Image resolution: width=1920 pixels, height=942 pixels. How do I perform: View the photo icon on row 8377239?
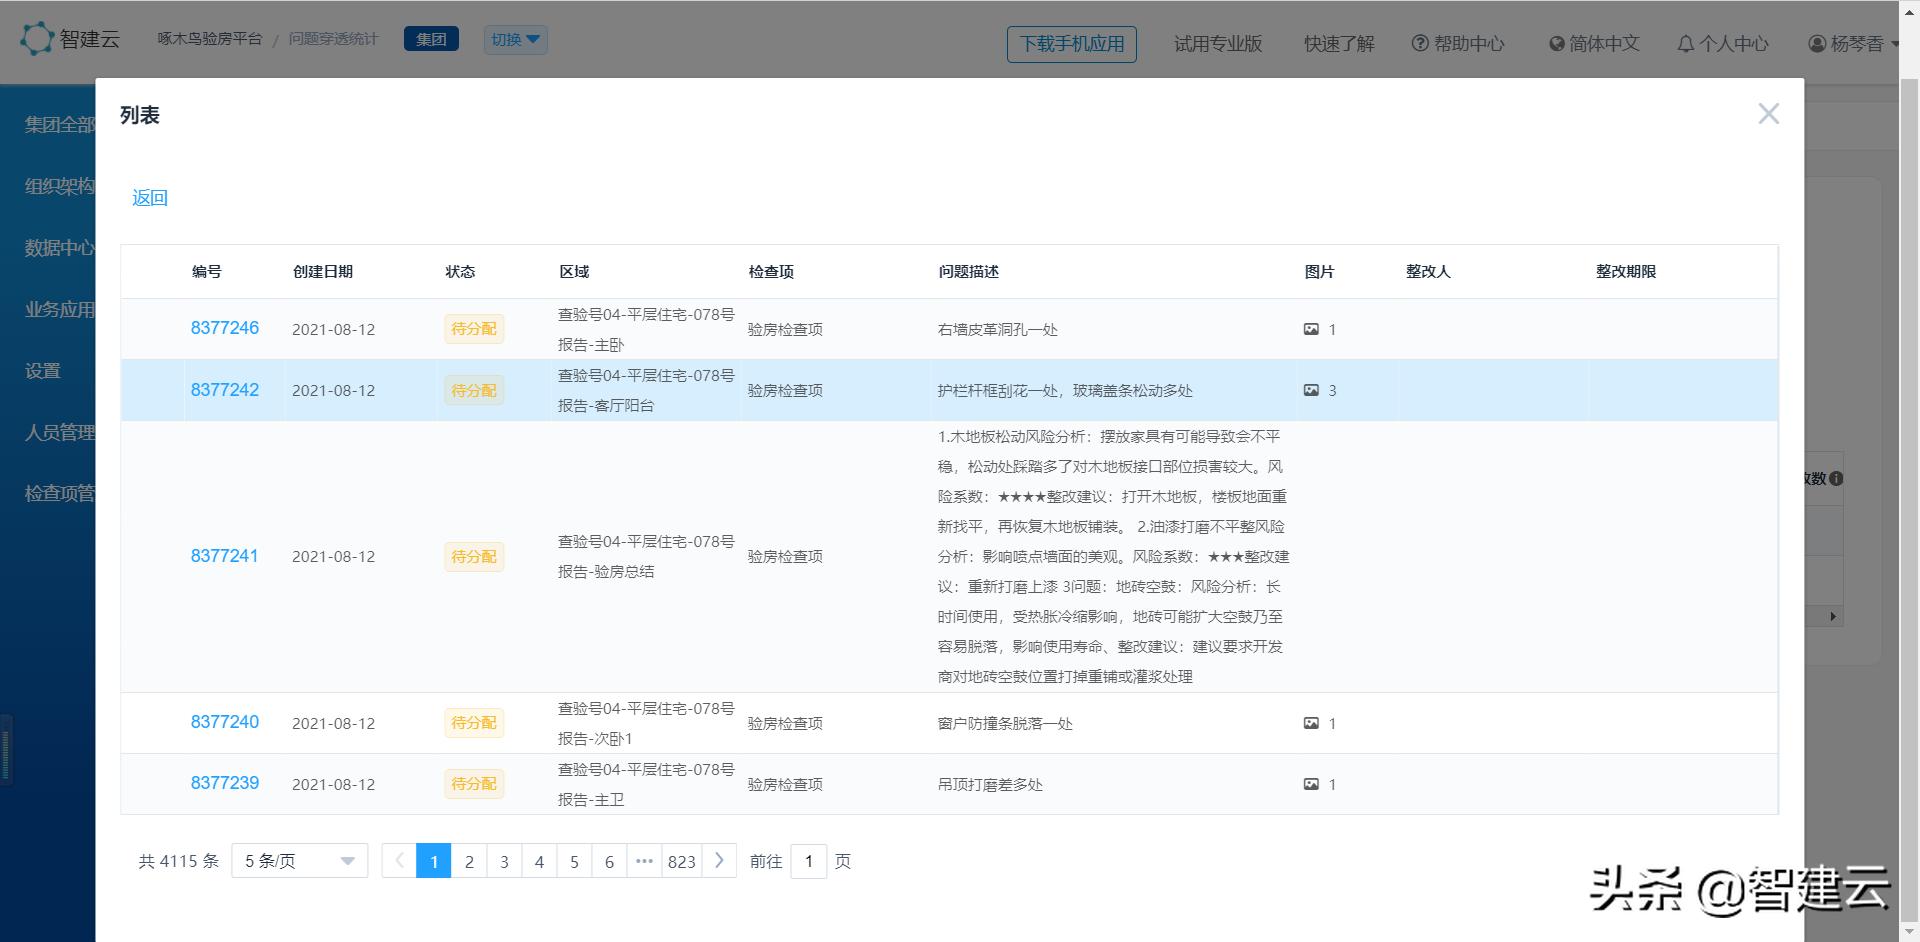pos(1311,784)
